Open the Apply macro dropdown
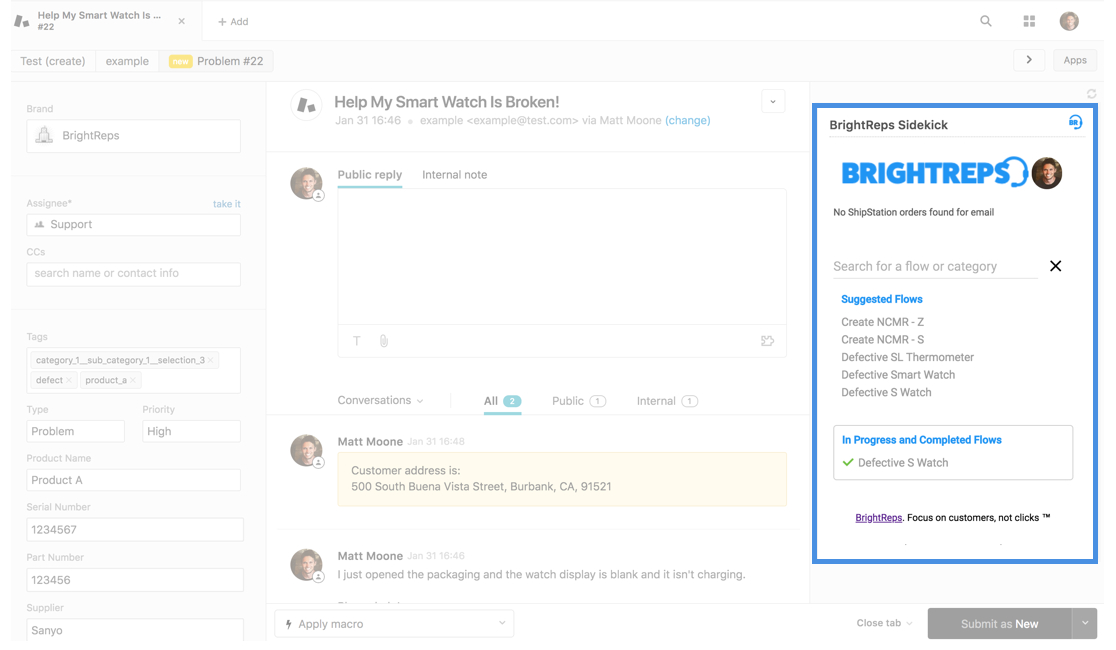1116x650 pixels. (394, 624)
